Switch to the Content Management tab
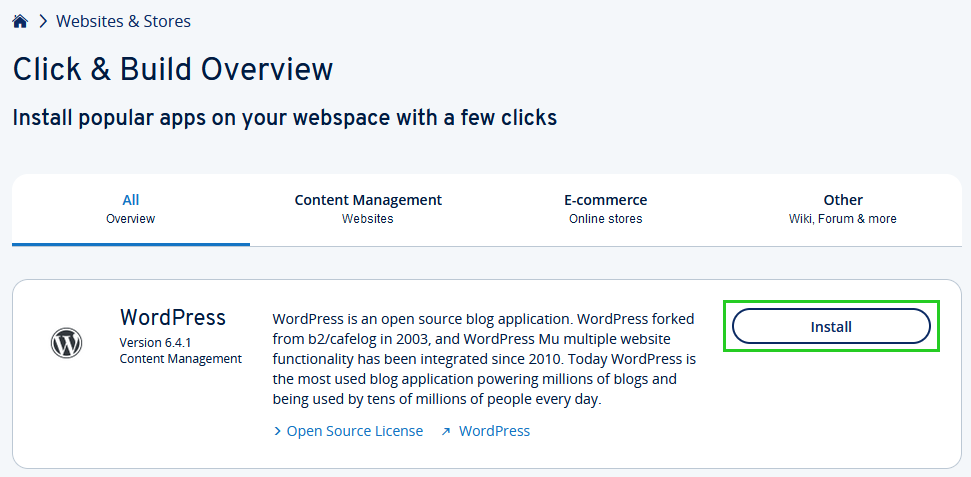Image resolution: width=971 pixels, height=477 pixels. [368, 209]
